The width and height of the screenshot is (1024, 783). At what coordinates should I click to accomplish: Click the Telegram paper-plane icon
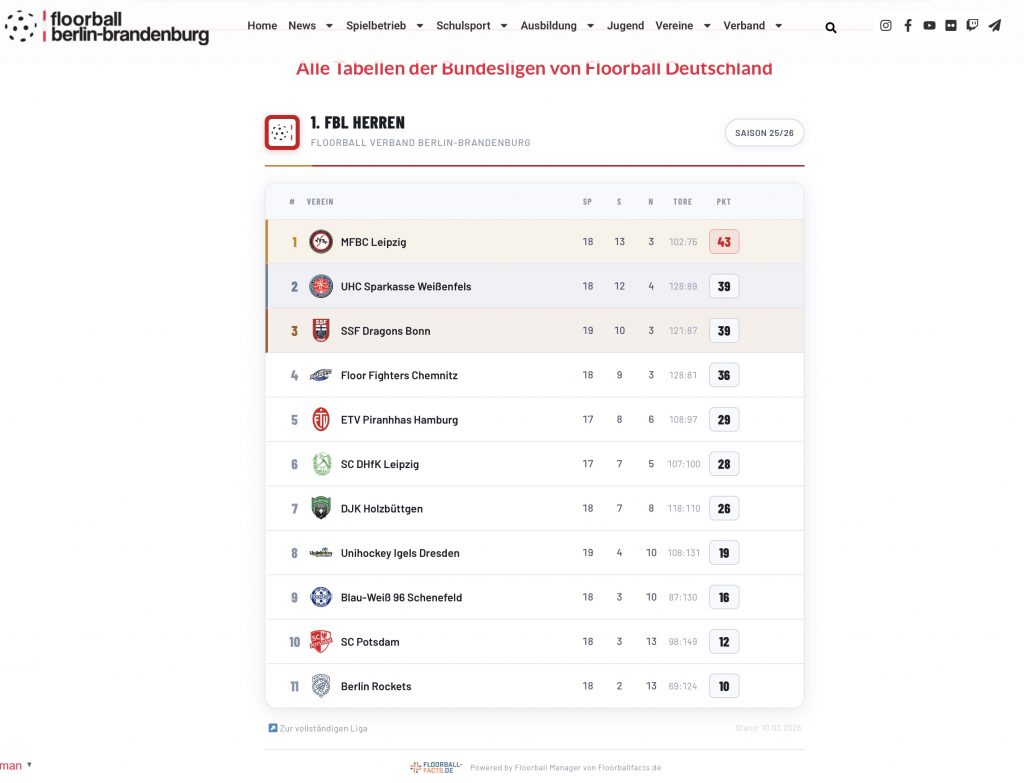[x=994, y=25]
